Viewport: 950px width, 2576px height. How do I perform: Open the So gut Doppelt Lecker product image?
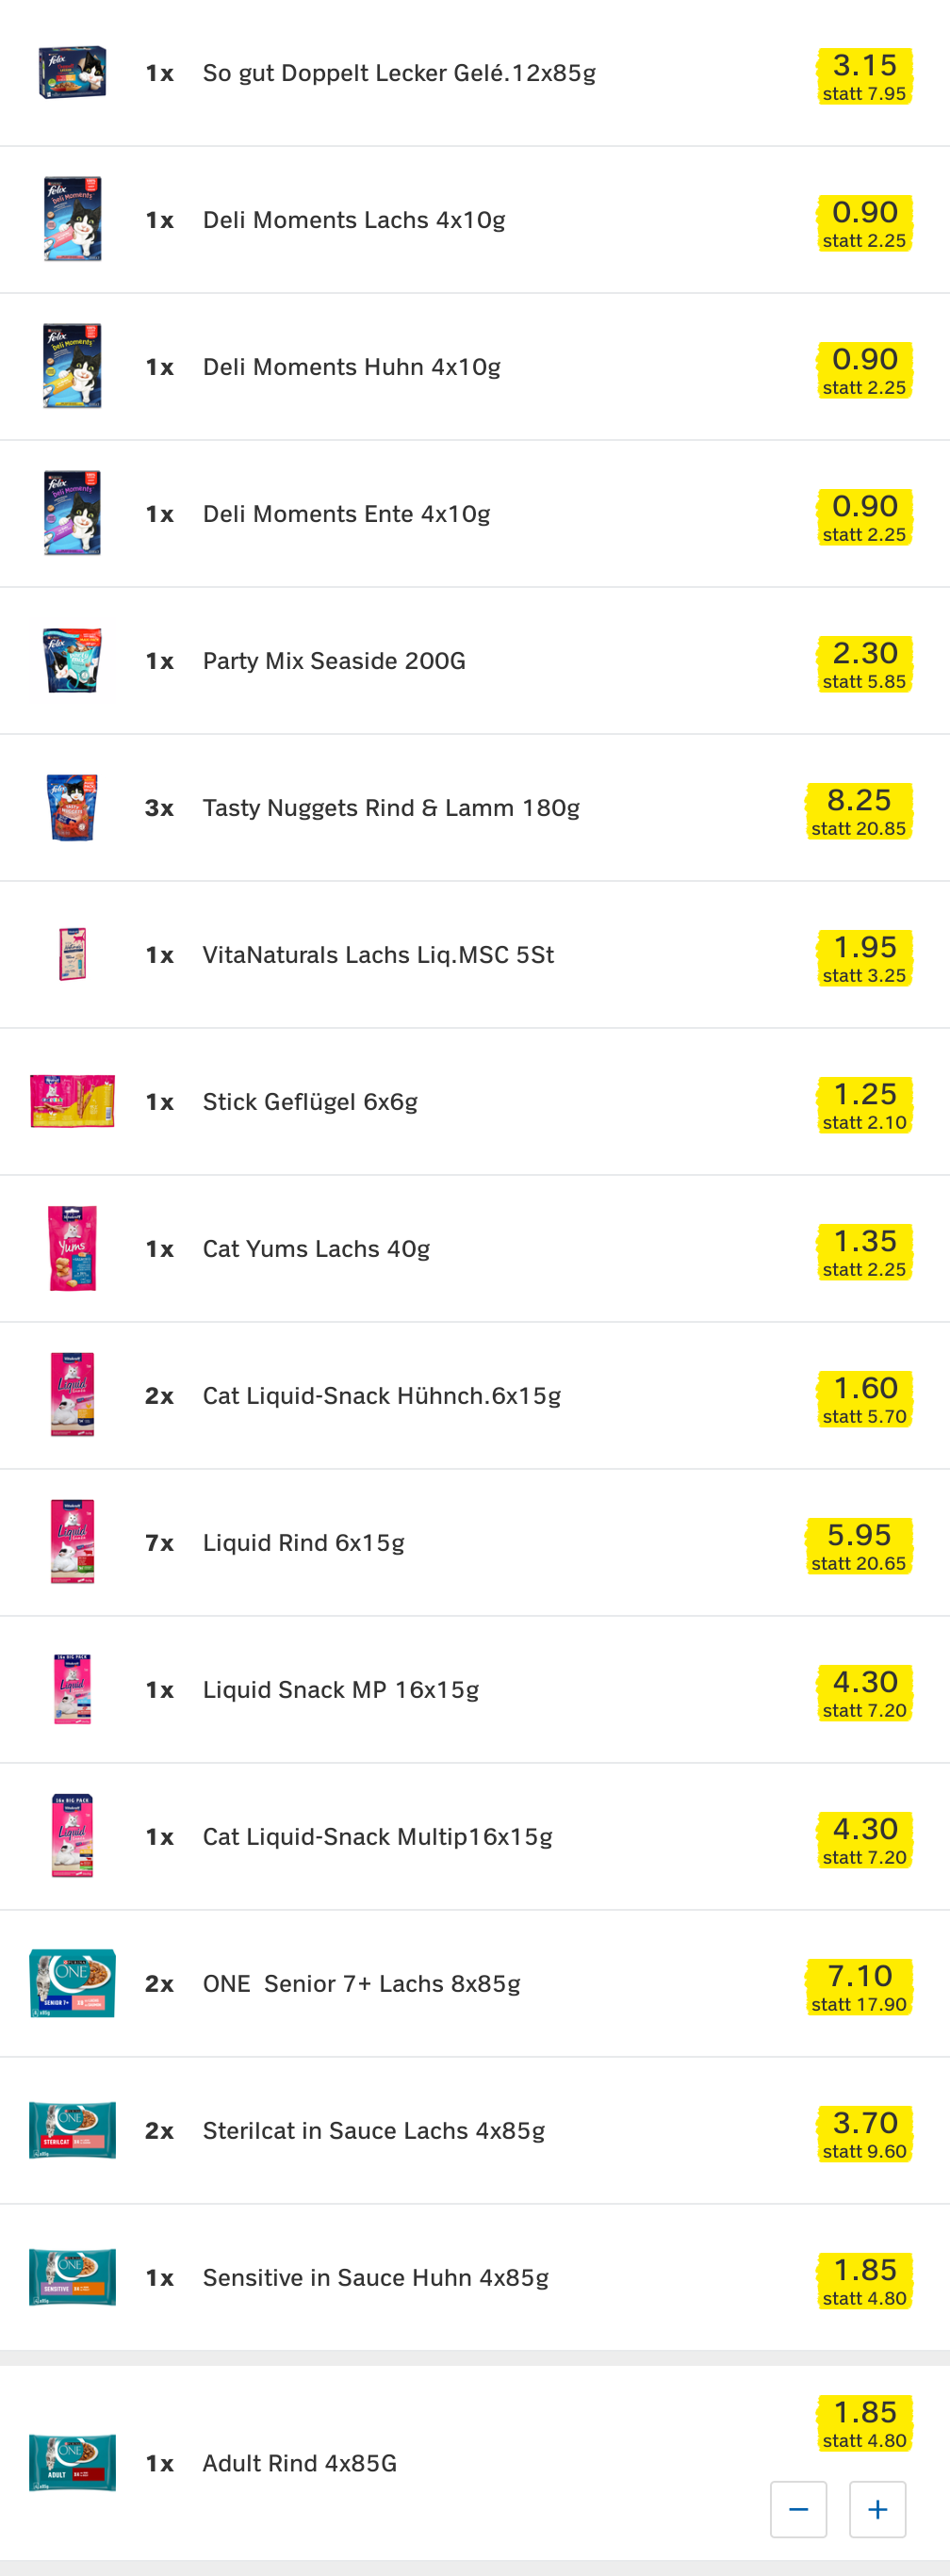(72, 73)
